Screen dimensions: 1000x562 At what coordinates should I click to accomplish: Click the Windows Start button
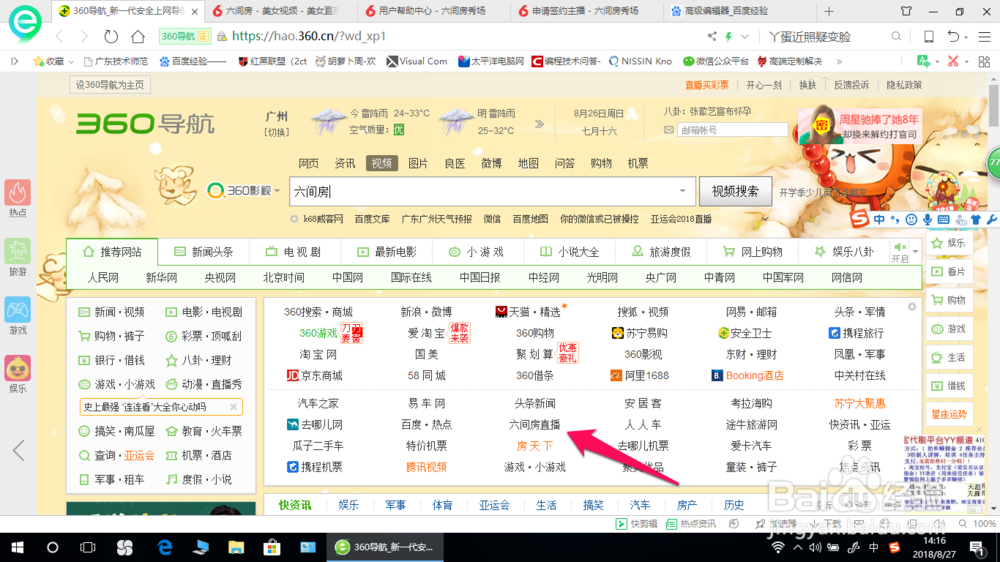click(17, 547)
